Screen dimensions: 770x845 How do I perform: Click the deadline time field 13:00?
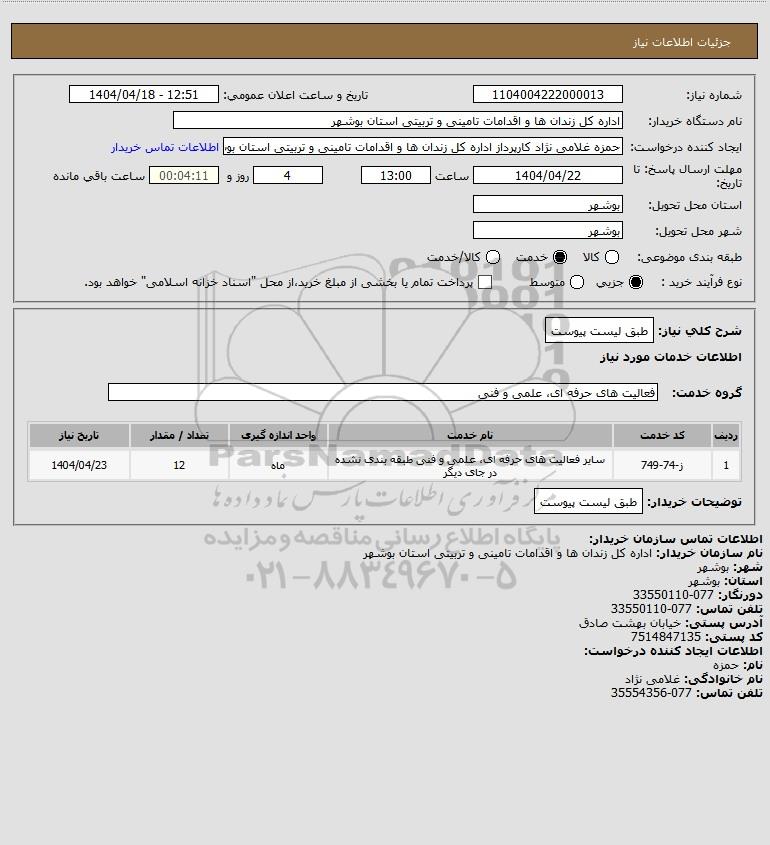396,176
